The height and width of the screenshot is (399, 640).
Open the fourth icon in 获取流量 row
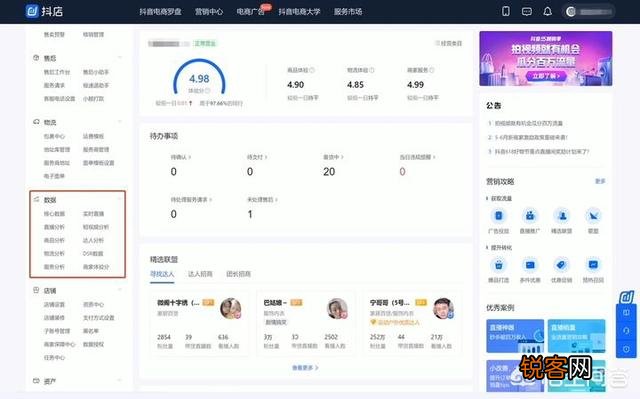pos(593,216)
